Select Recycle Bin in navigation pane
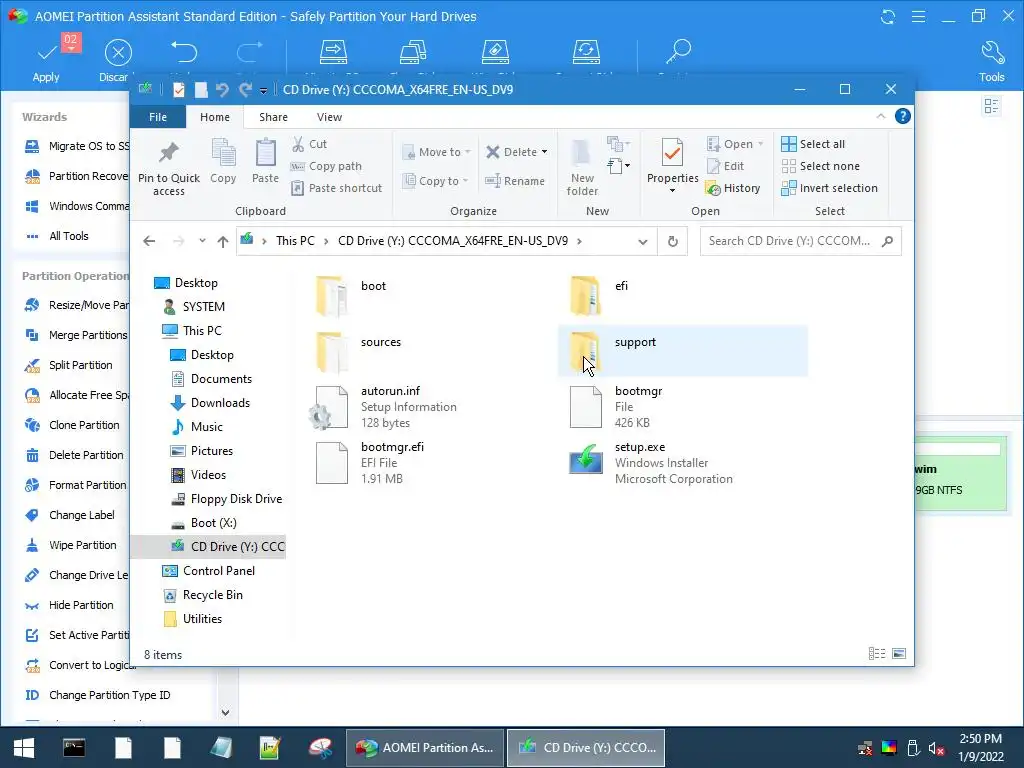Image resolution: width=1024 pixels, height=768 pixels. [212, 595]
